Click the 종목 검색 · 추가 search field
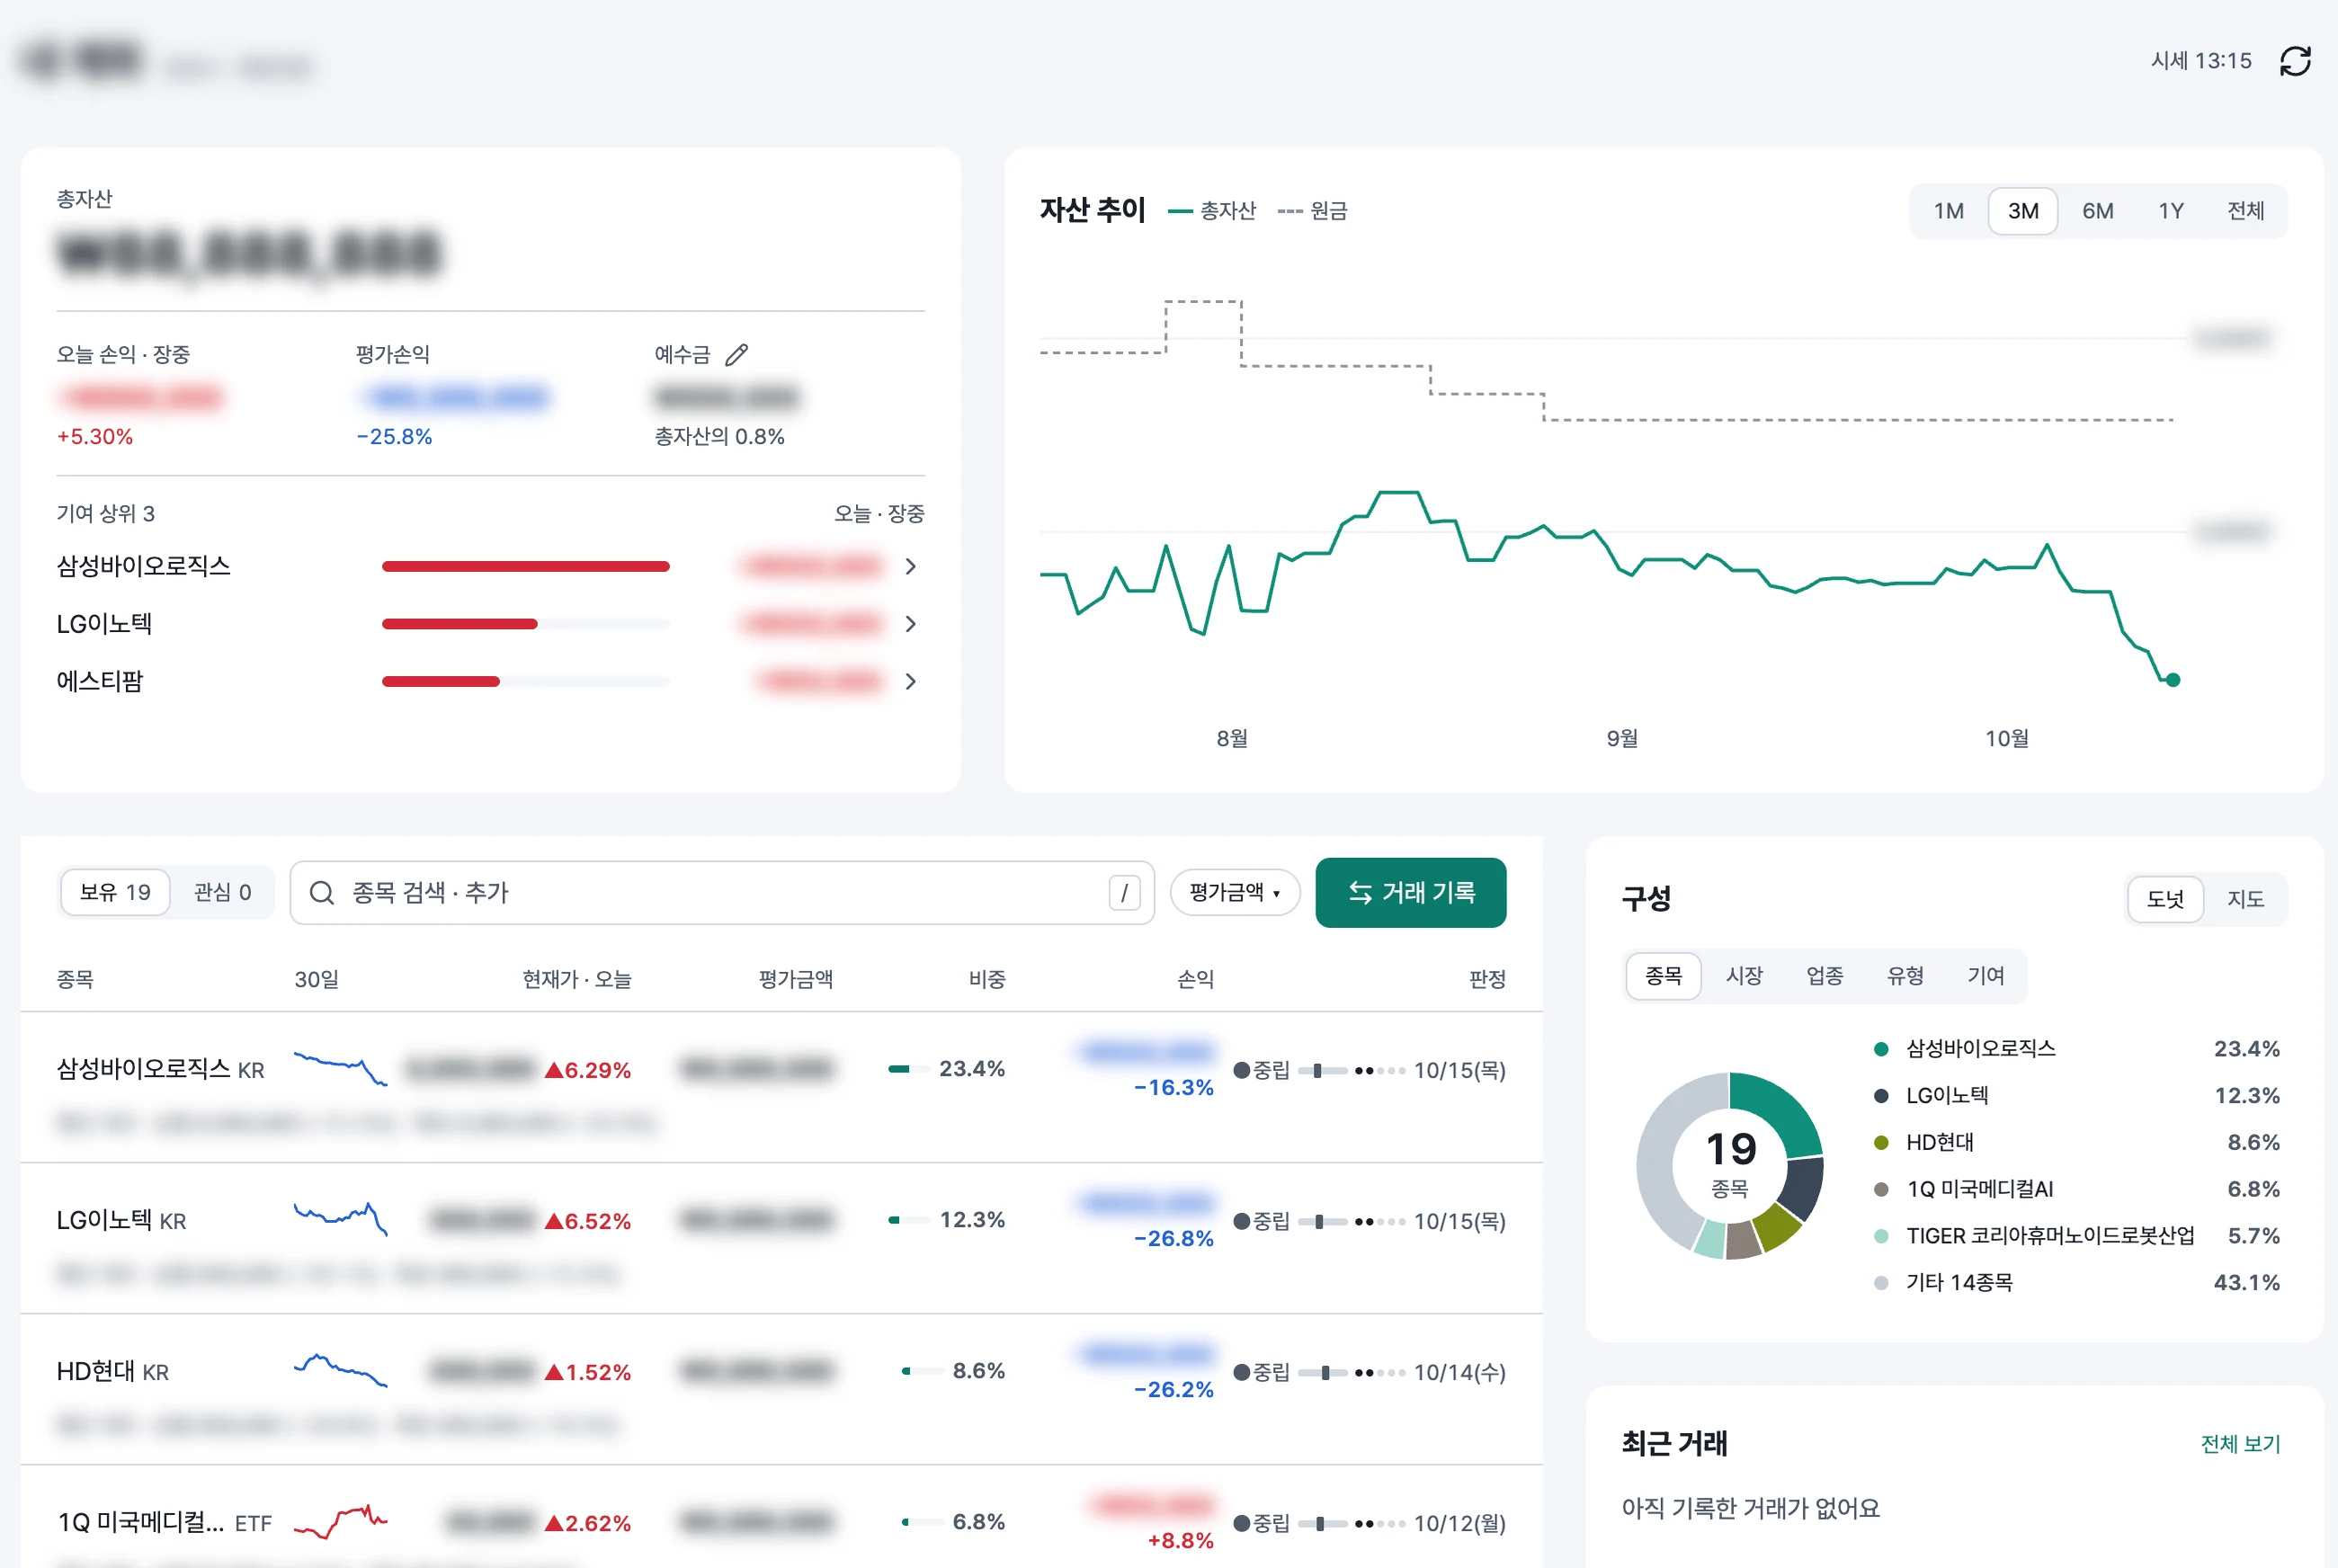The height and width of the screenshot is (1568, 2338). click(722, 892)
